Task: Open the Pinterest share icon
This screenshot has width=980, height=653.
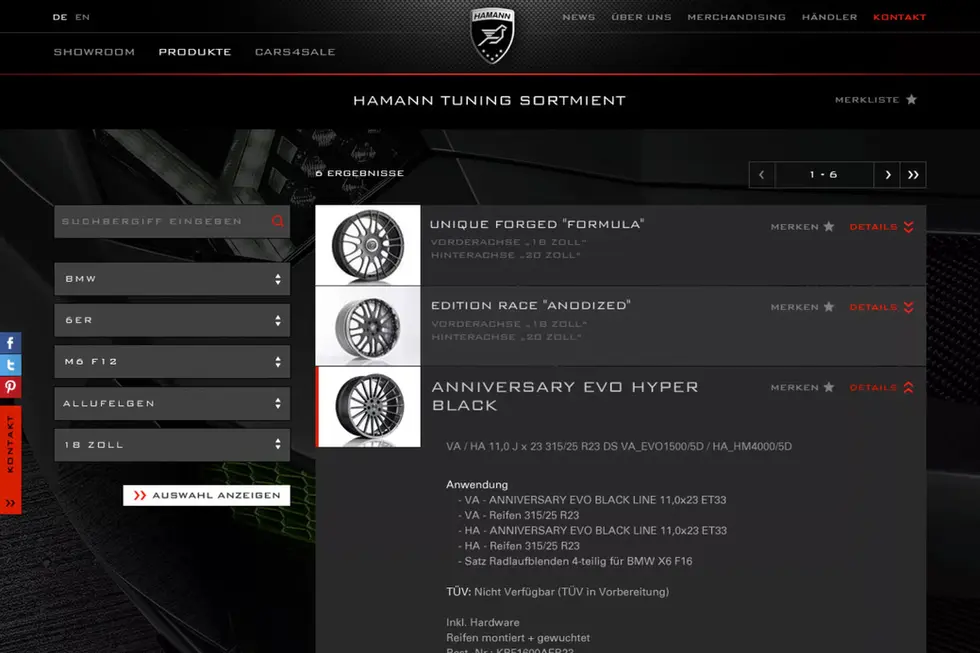Action: click(11, 387)
